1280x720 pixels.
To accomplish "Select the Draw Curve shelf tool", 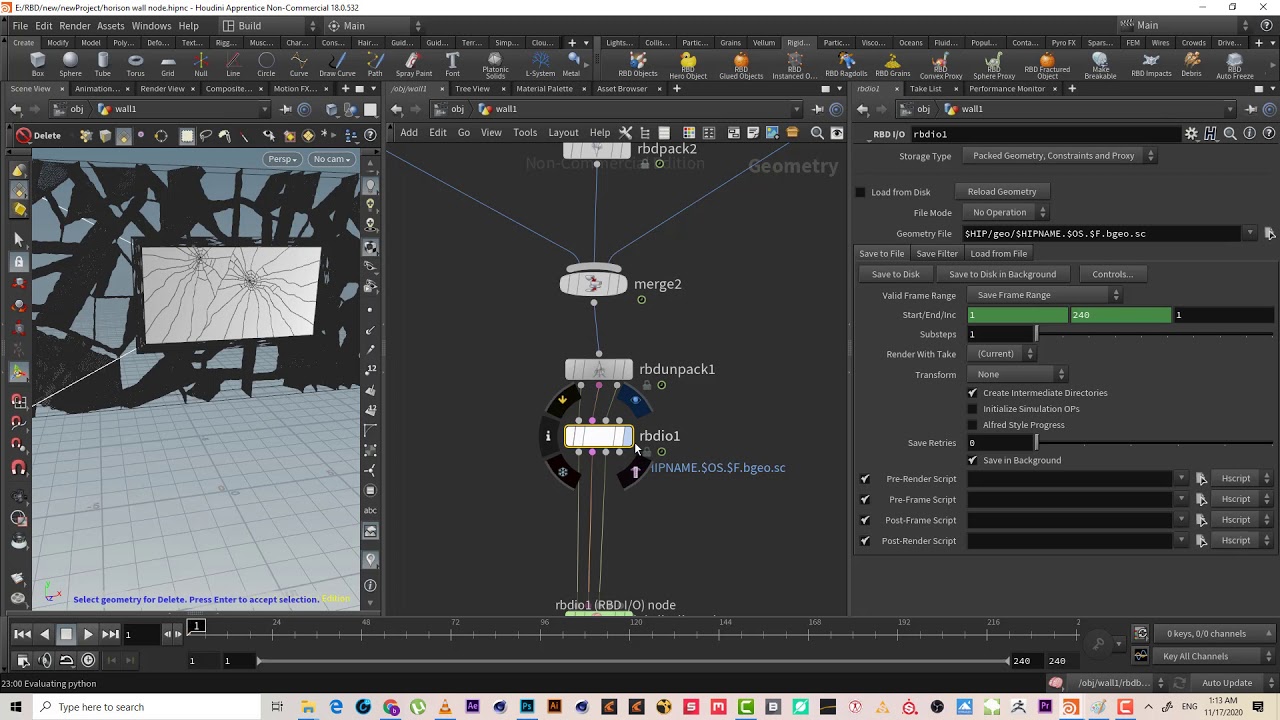I will [x=337, y=65].
